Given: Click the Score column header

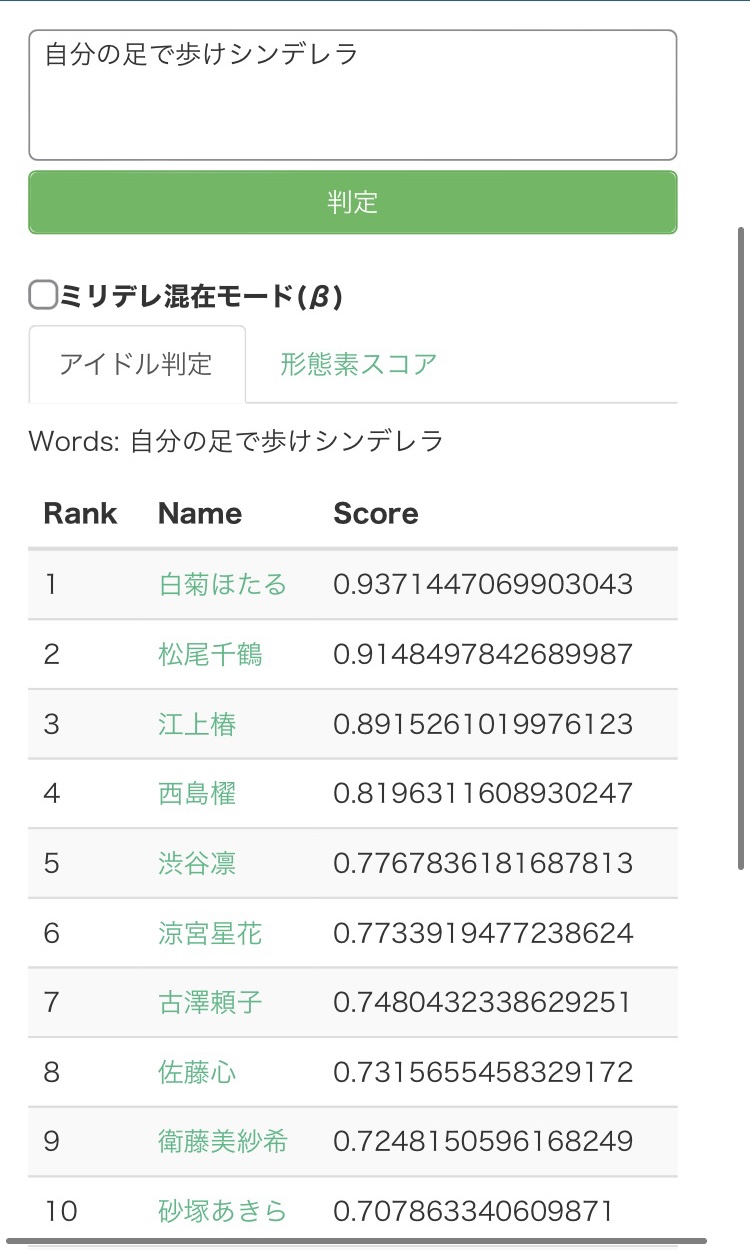Looking at the screenshot, I should click(376, 513).
